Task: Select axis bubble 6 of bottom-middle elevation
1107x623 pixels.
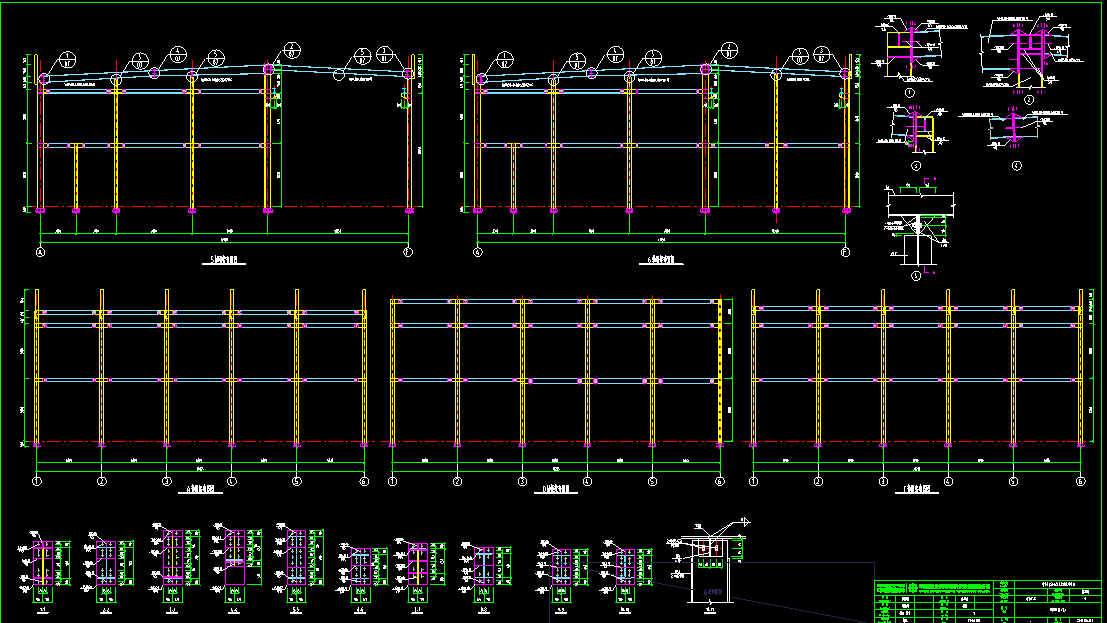Action: (719, 481)
